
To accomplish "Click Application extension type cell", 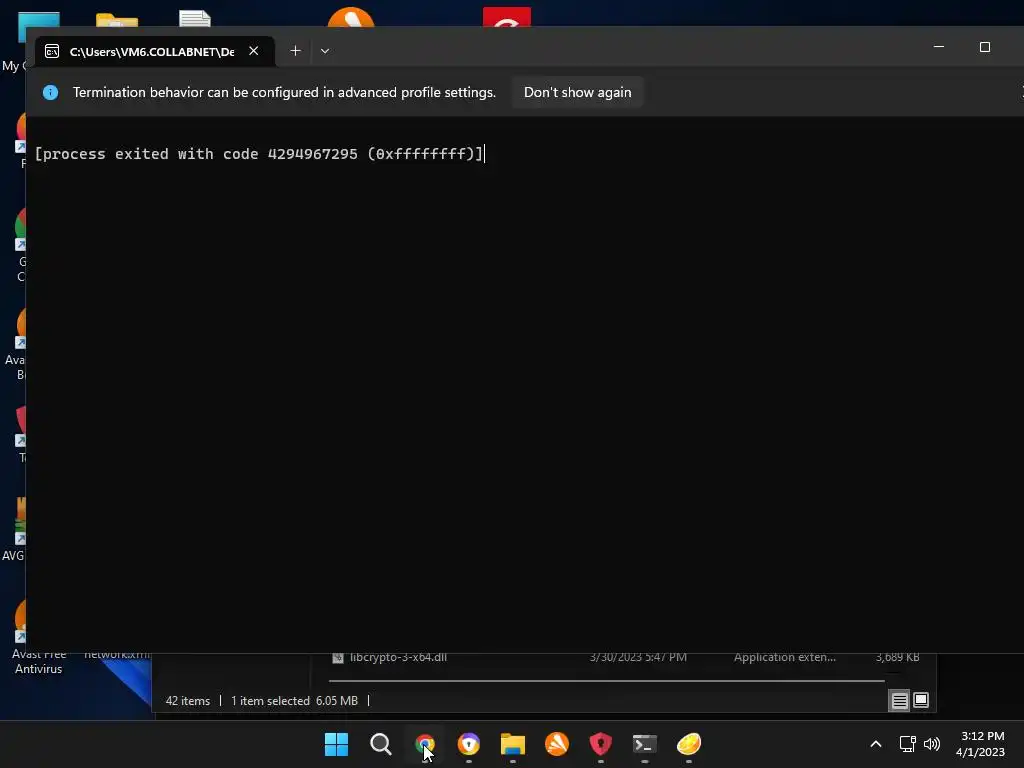I will [784, 658].
